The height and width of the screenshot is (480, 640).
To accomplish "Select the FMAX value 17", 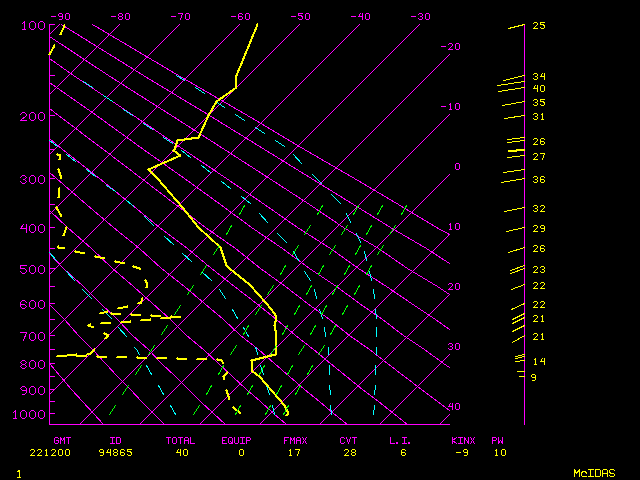I will point(293,452).
